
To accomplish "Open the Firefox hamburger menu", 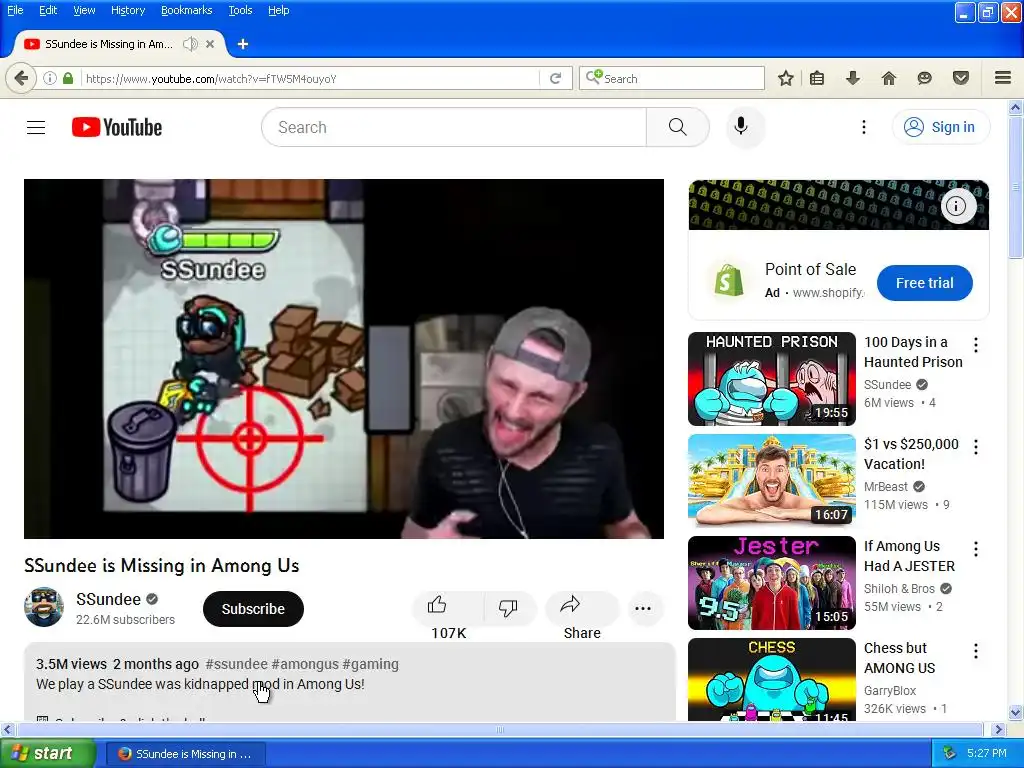I will coord(1003,78).
